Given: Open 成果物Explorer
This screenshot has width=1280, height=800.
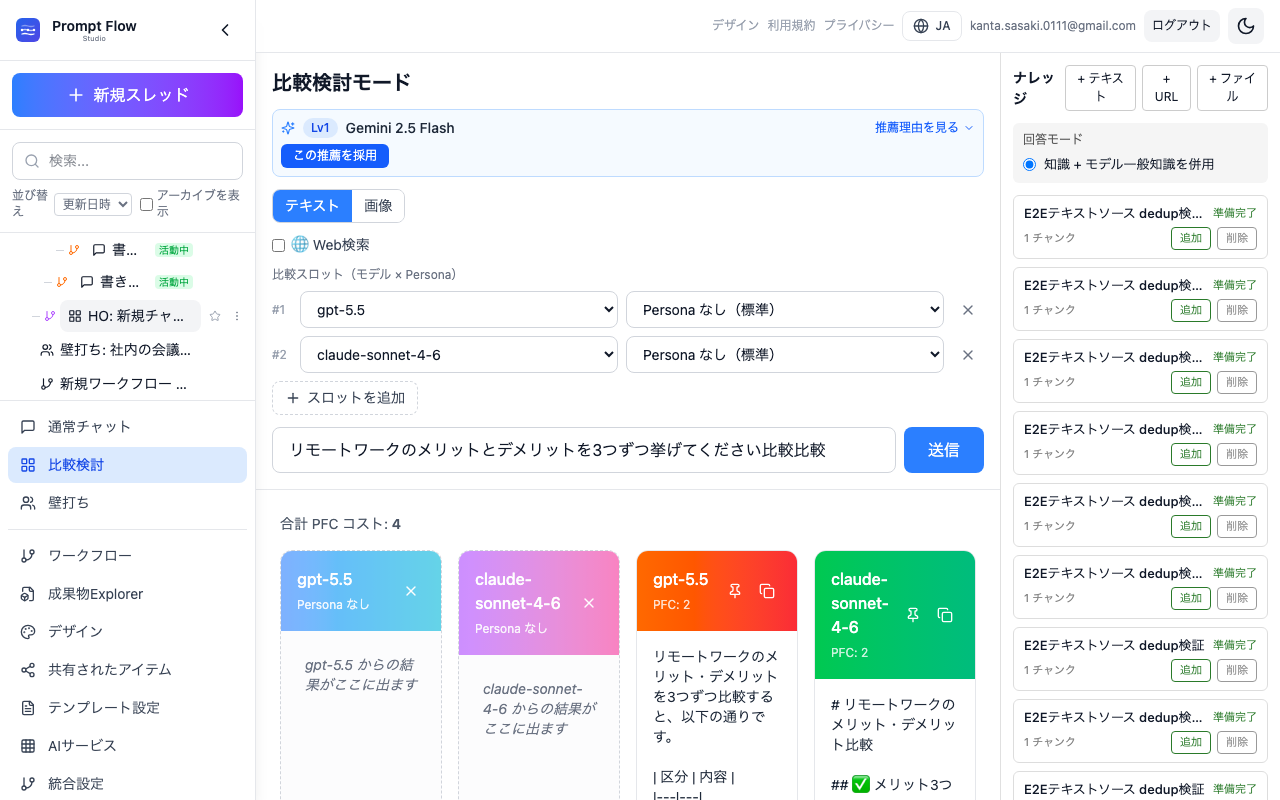Looking at the screenshot, I should pyautogui.click(x=127, y=594).
